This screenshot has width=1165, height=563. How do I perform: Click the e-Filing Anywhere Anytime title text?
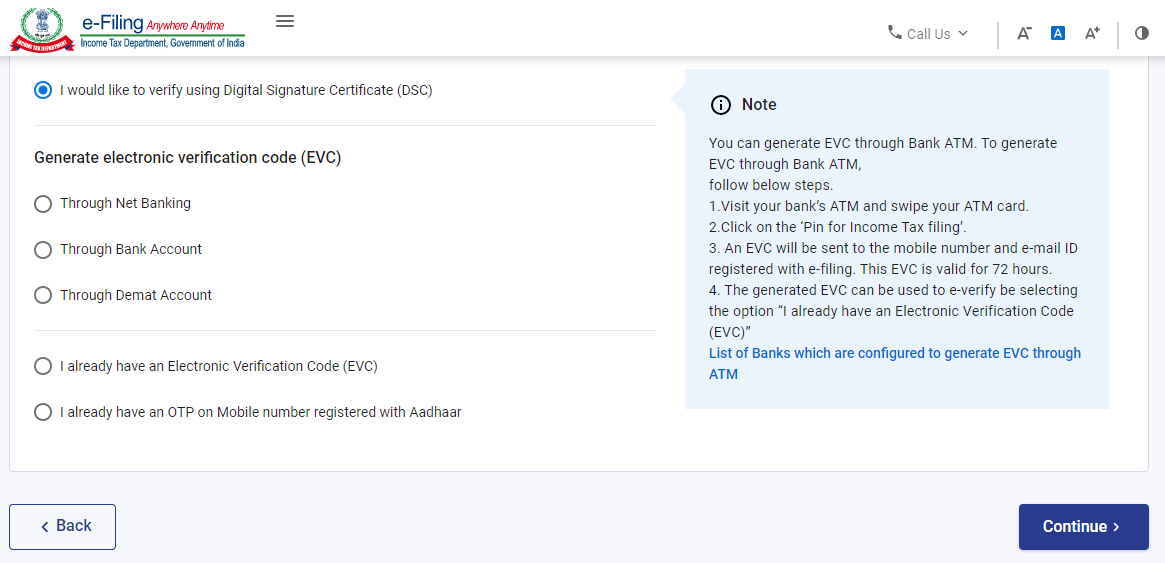(x=162, y=23)
